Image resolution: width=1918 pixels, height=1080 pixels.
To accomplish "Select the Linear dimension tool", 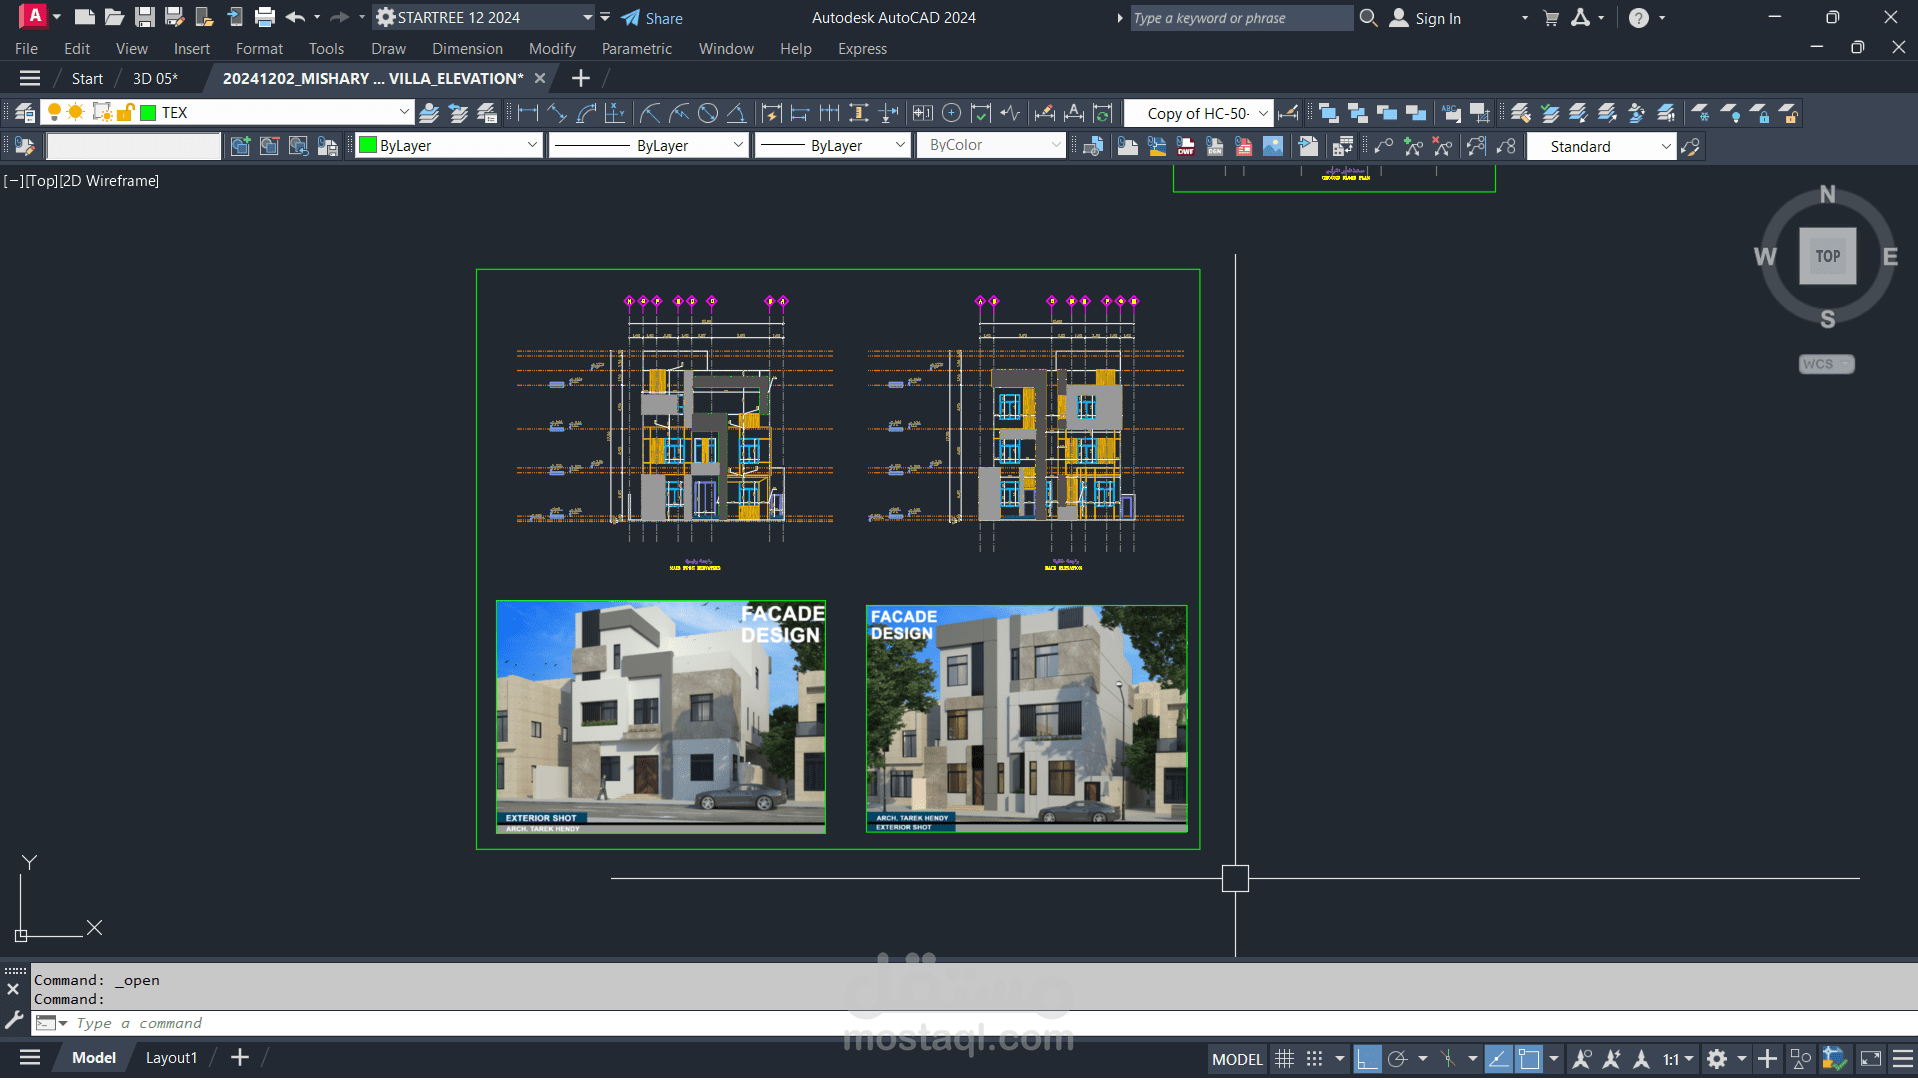I will click(x=528, y=113).
